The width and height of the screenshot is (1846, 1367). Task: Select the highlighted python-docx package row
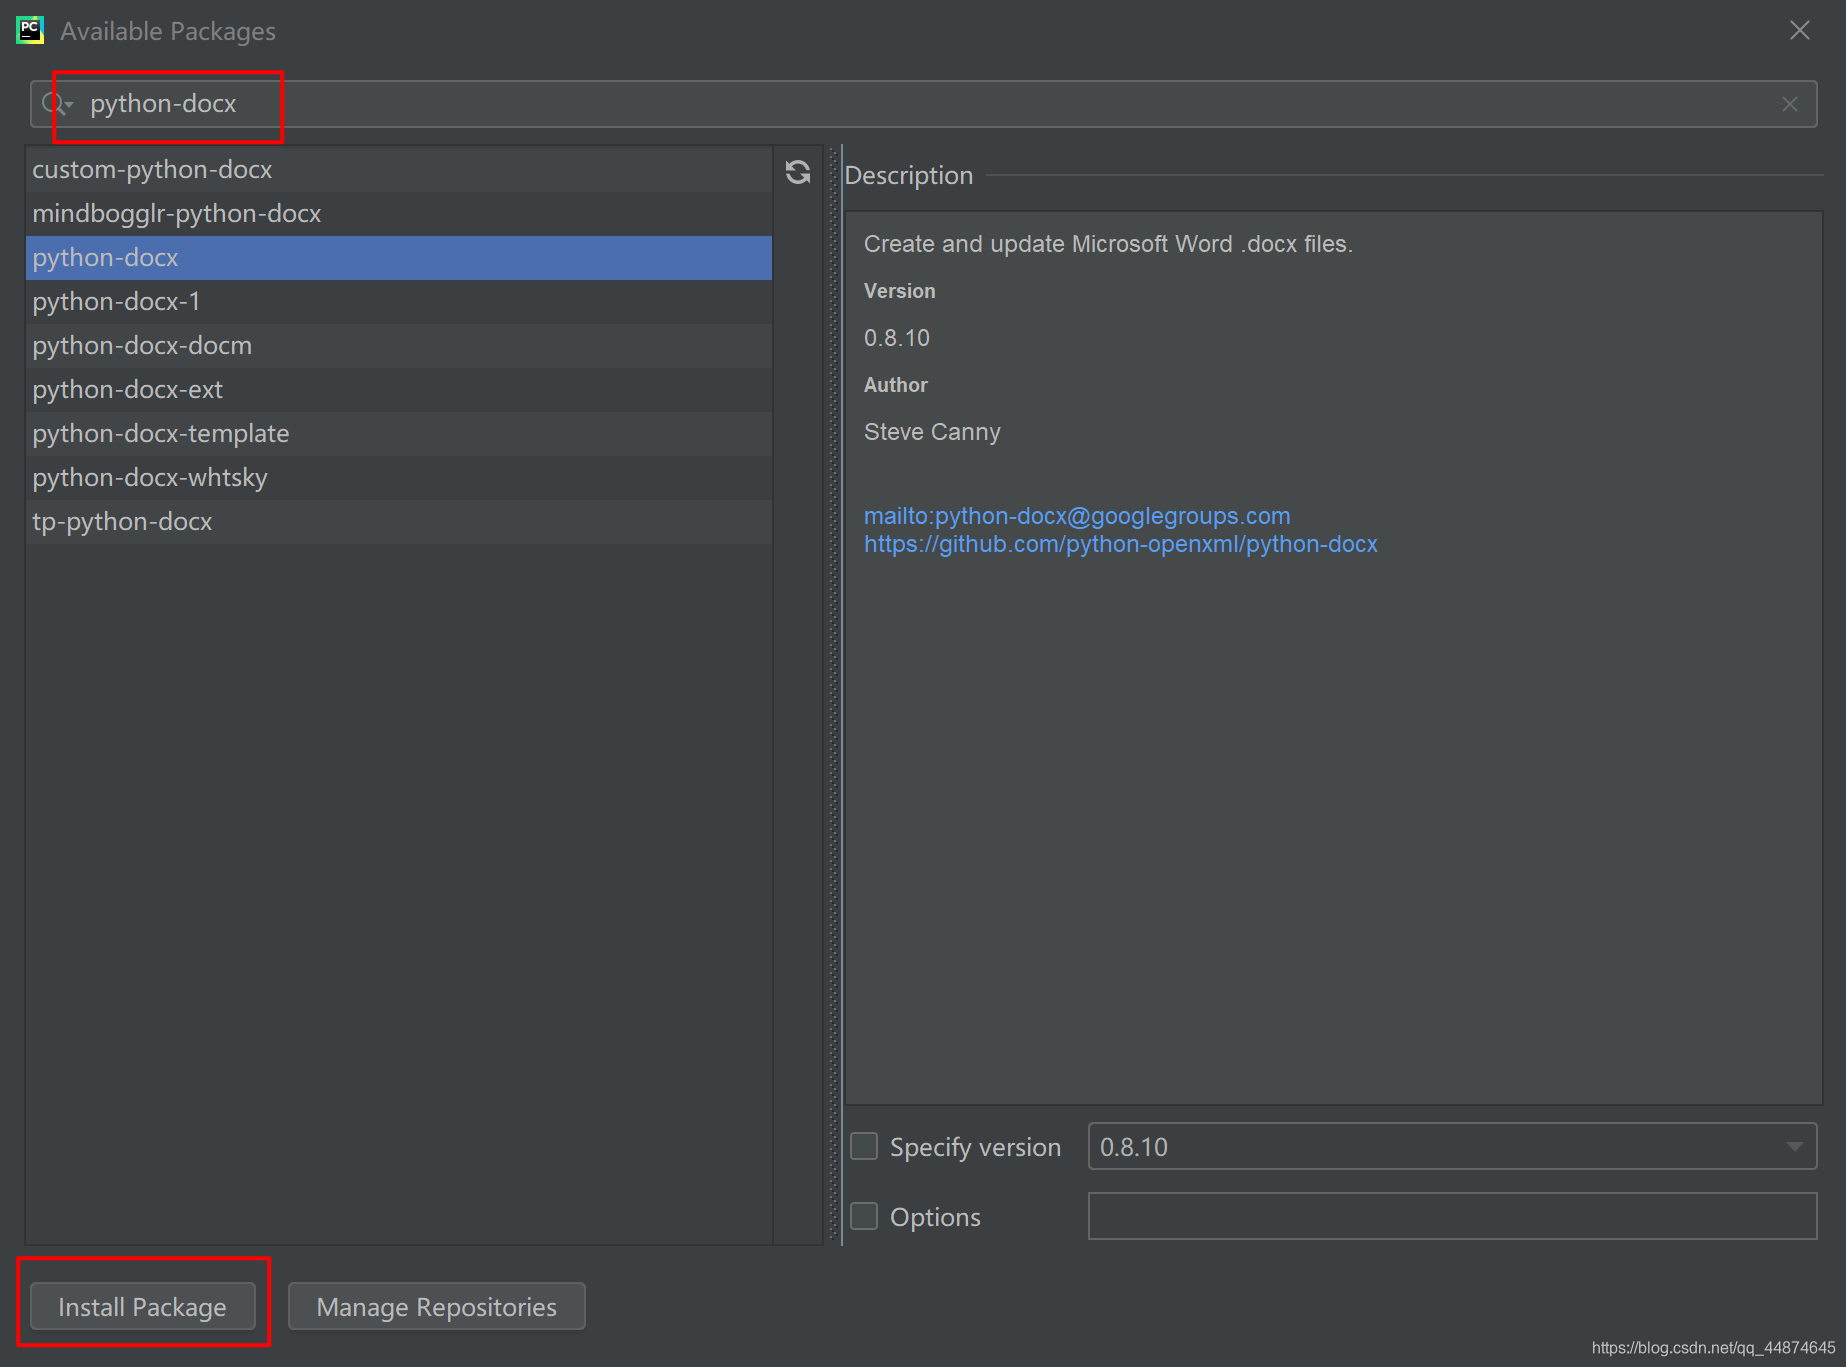(398, 258)
